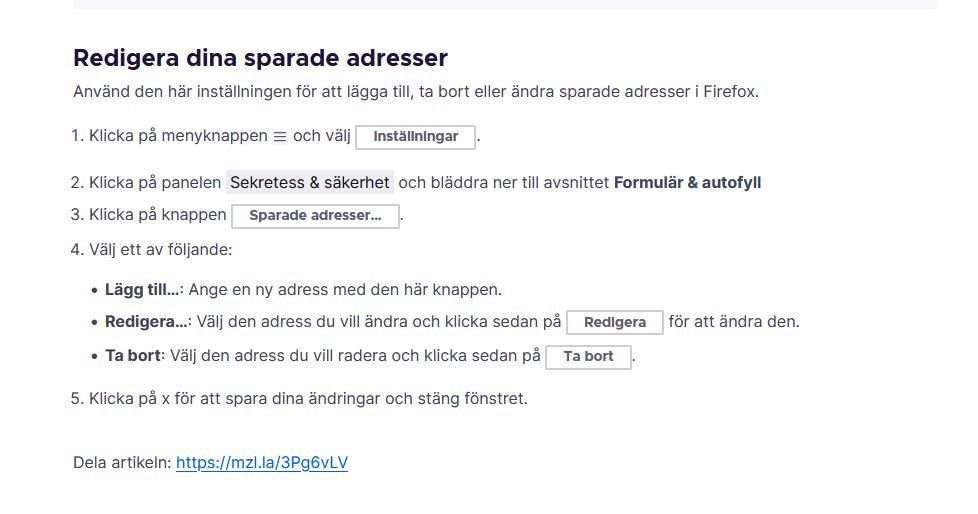Click the bold Ta bort list term
978x514 pixels.
click(x=132, y=356)
